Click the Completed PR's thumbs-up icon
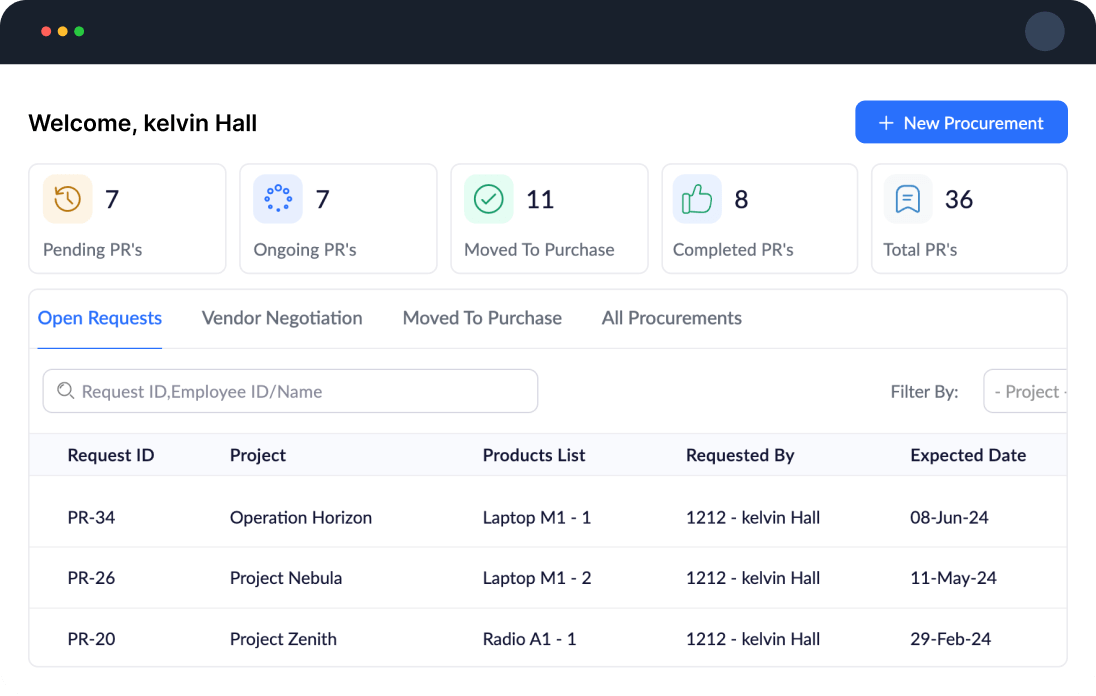 click(x=697, y=199)
